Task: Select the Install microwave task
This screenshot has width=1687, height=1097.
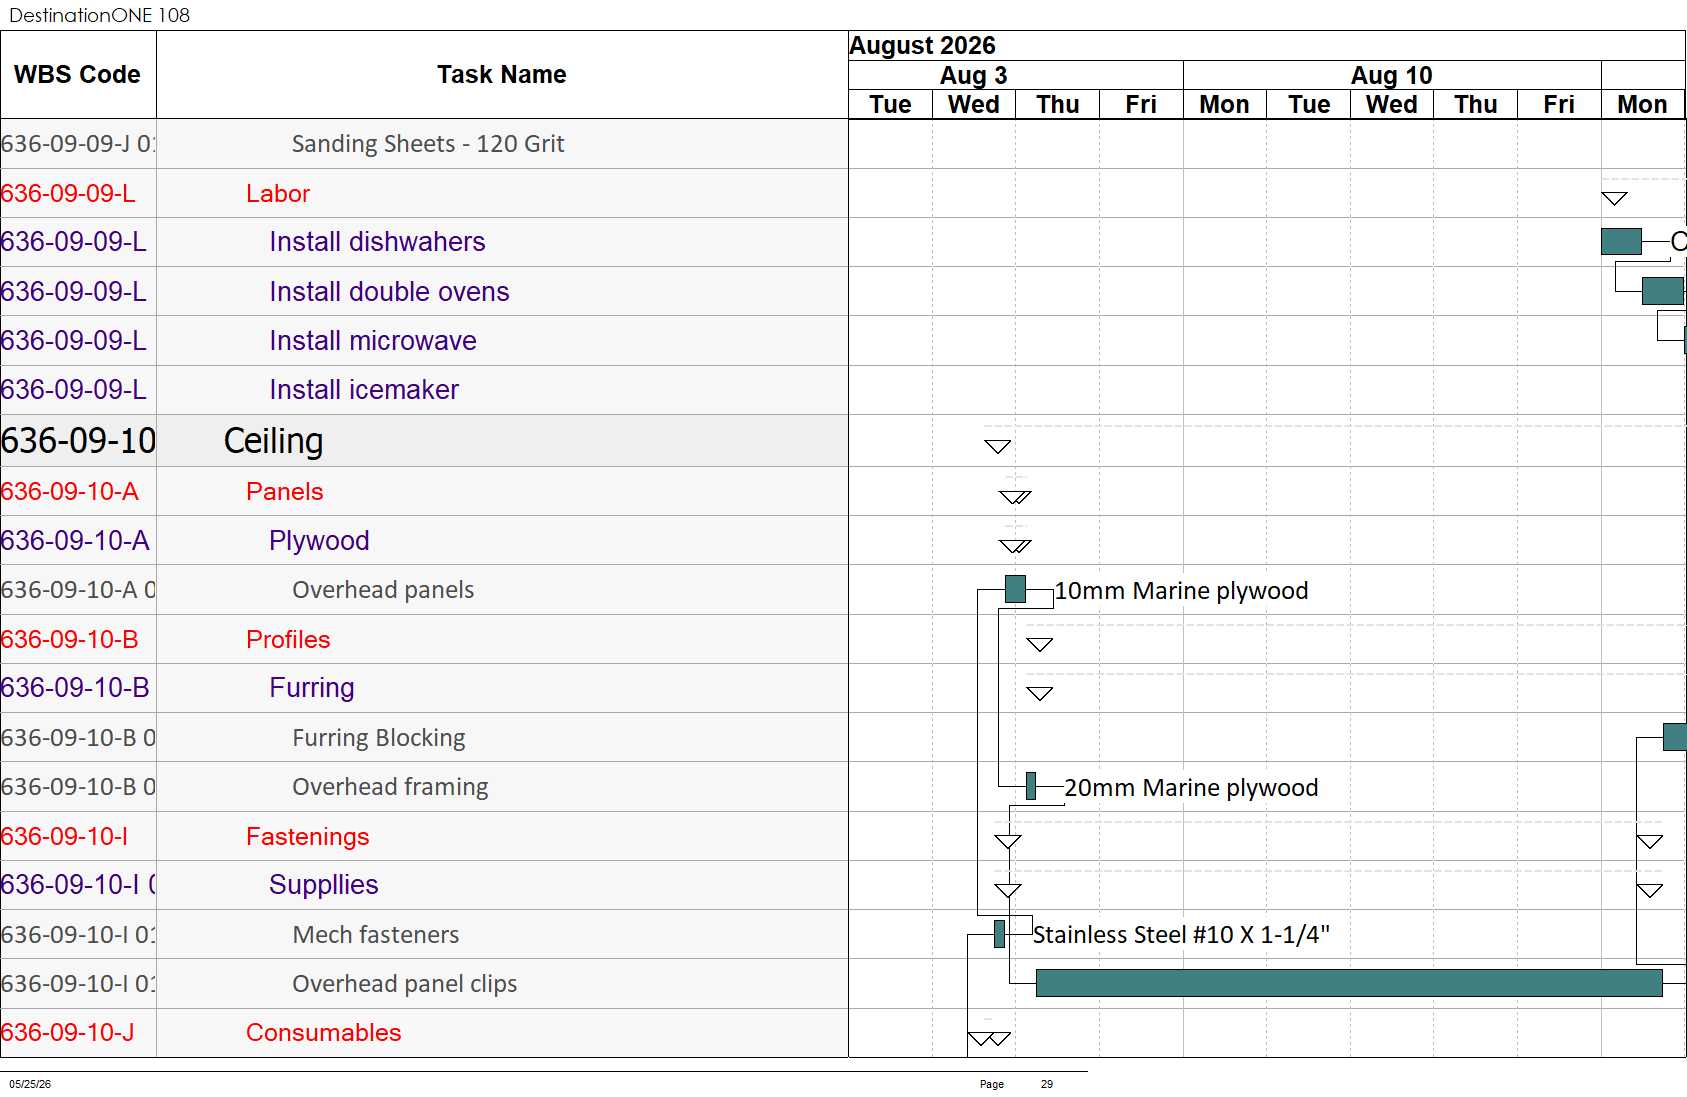Action: (373, 341)
